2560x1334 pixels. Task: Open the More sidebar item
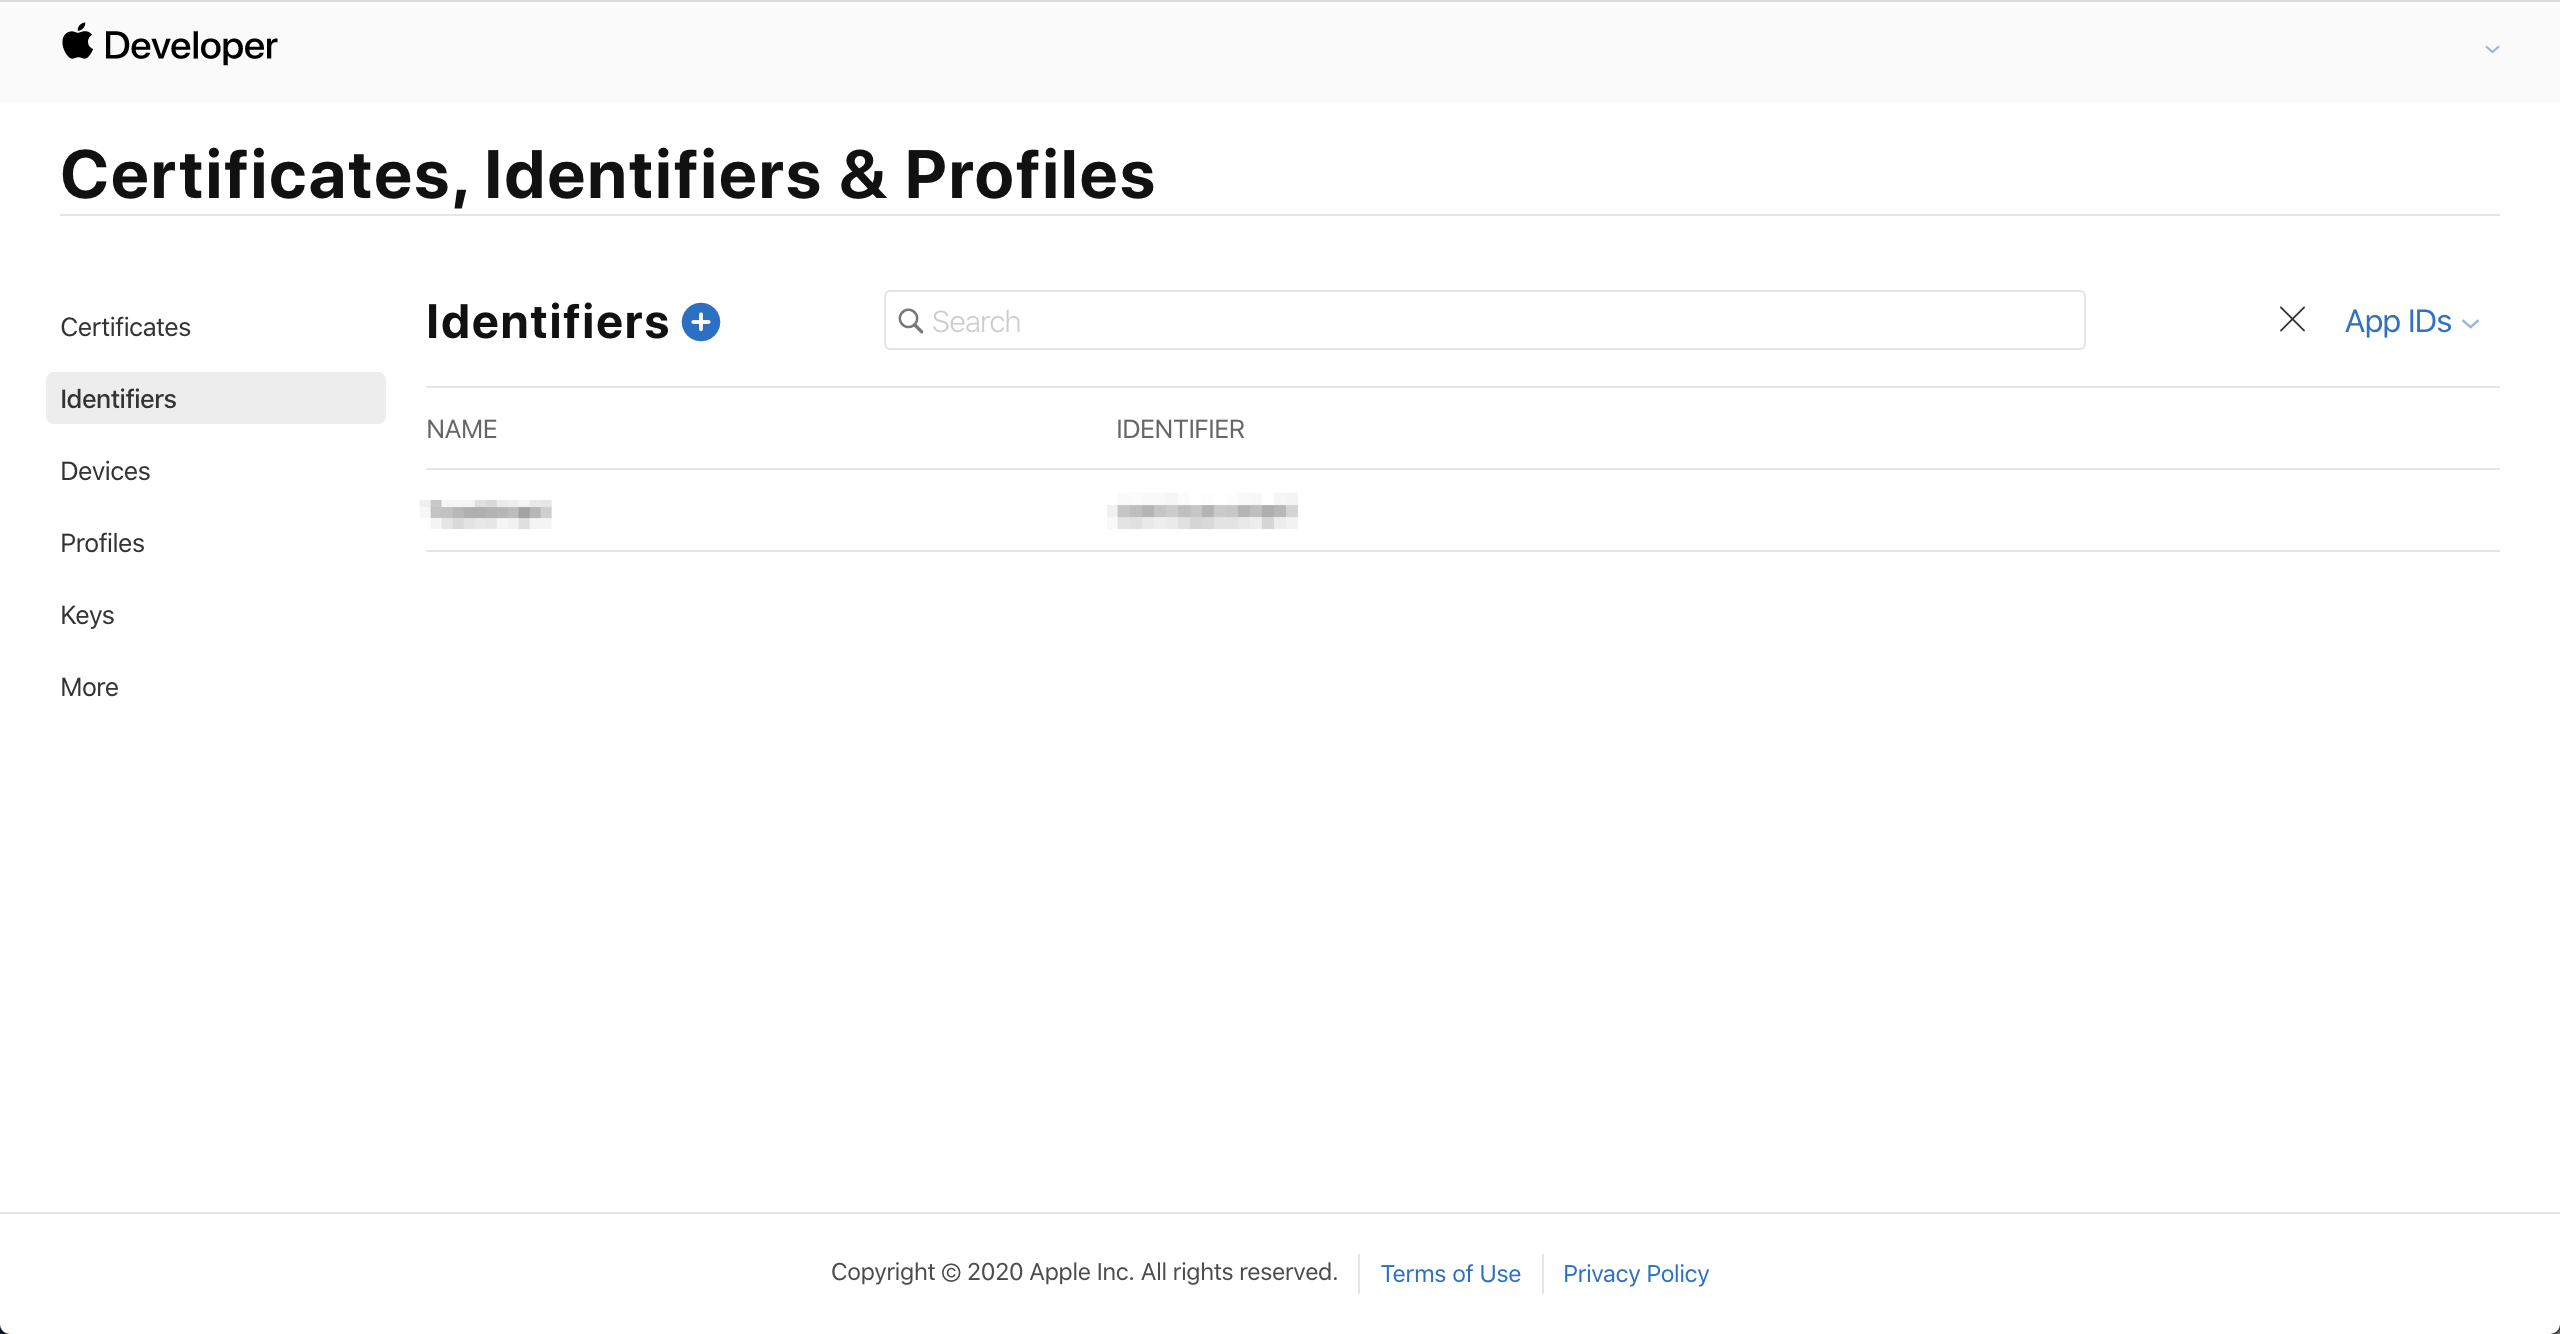(89, 687)
